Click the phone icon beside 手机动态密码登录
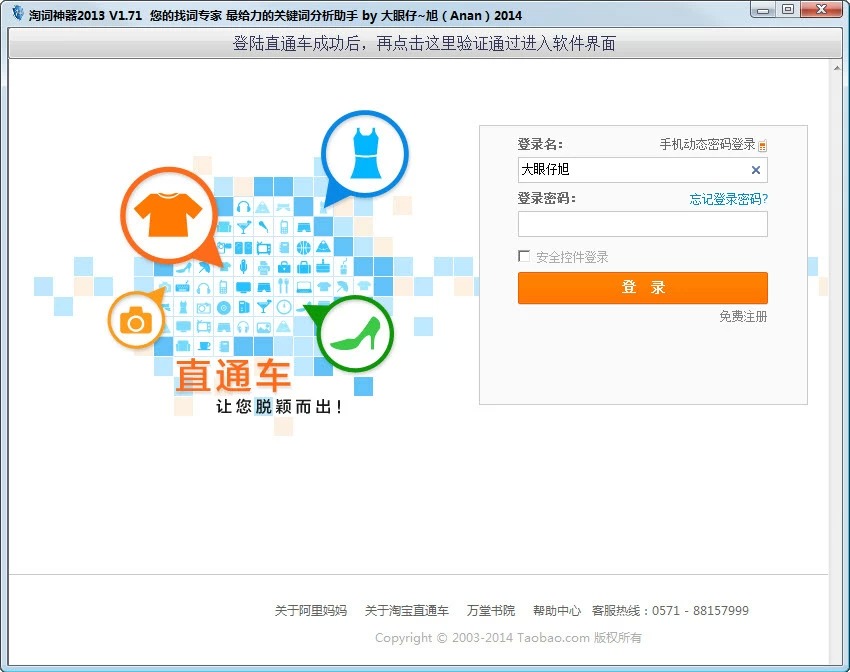The width and height of the screenshot is (850, 672). [x=762, y=145]
